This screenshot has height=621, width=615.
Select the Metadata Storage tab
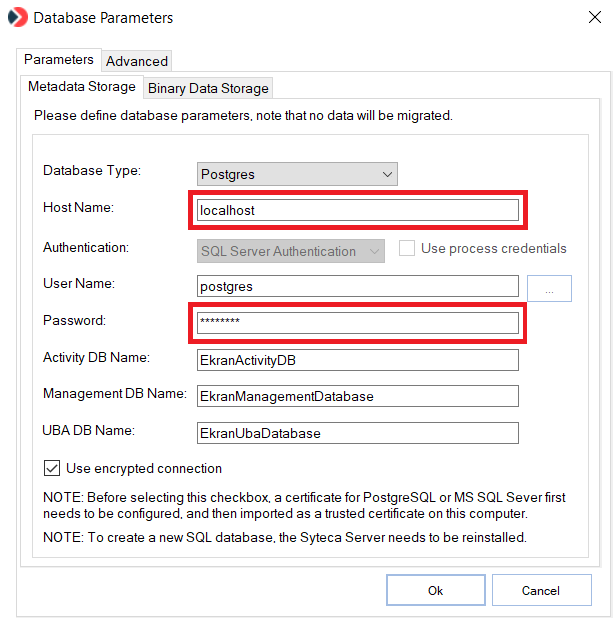pyautogui.click(x=82, y=87)
